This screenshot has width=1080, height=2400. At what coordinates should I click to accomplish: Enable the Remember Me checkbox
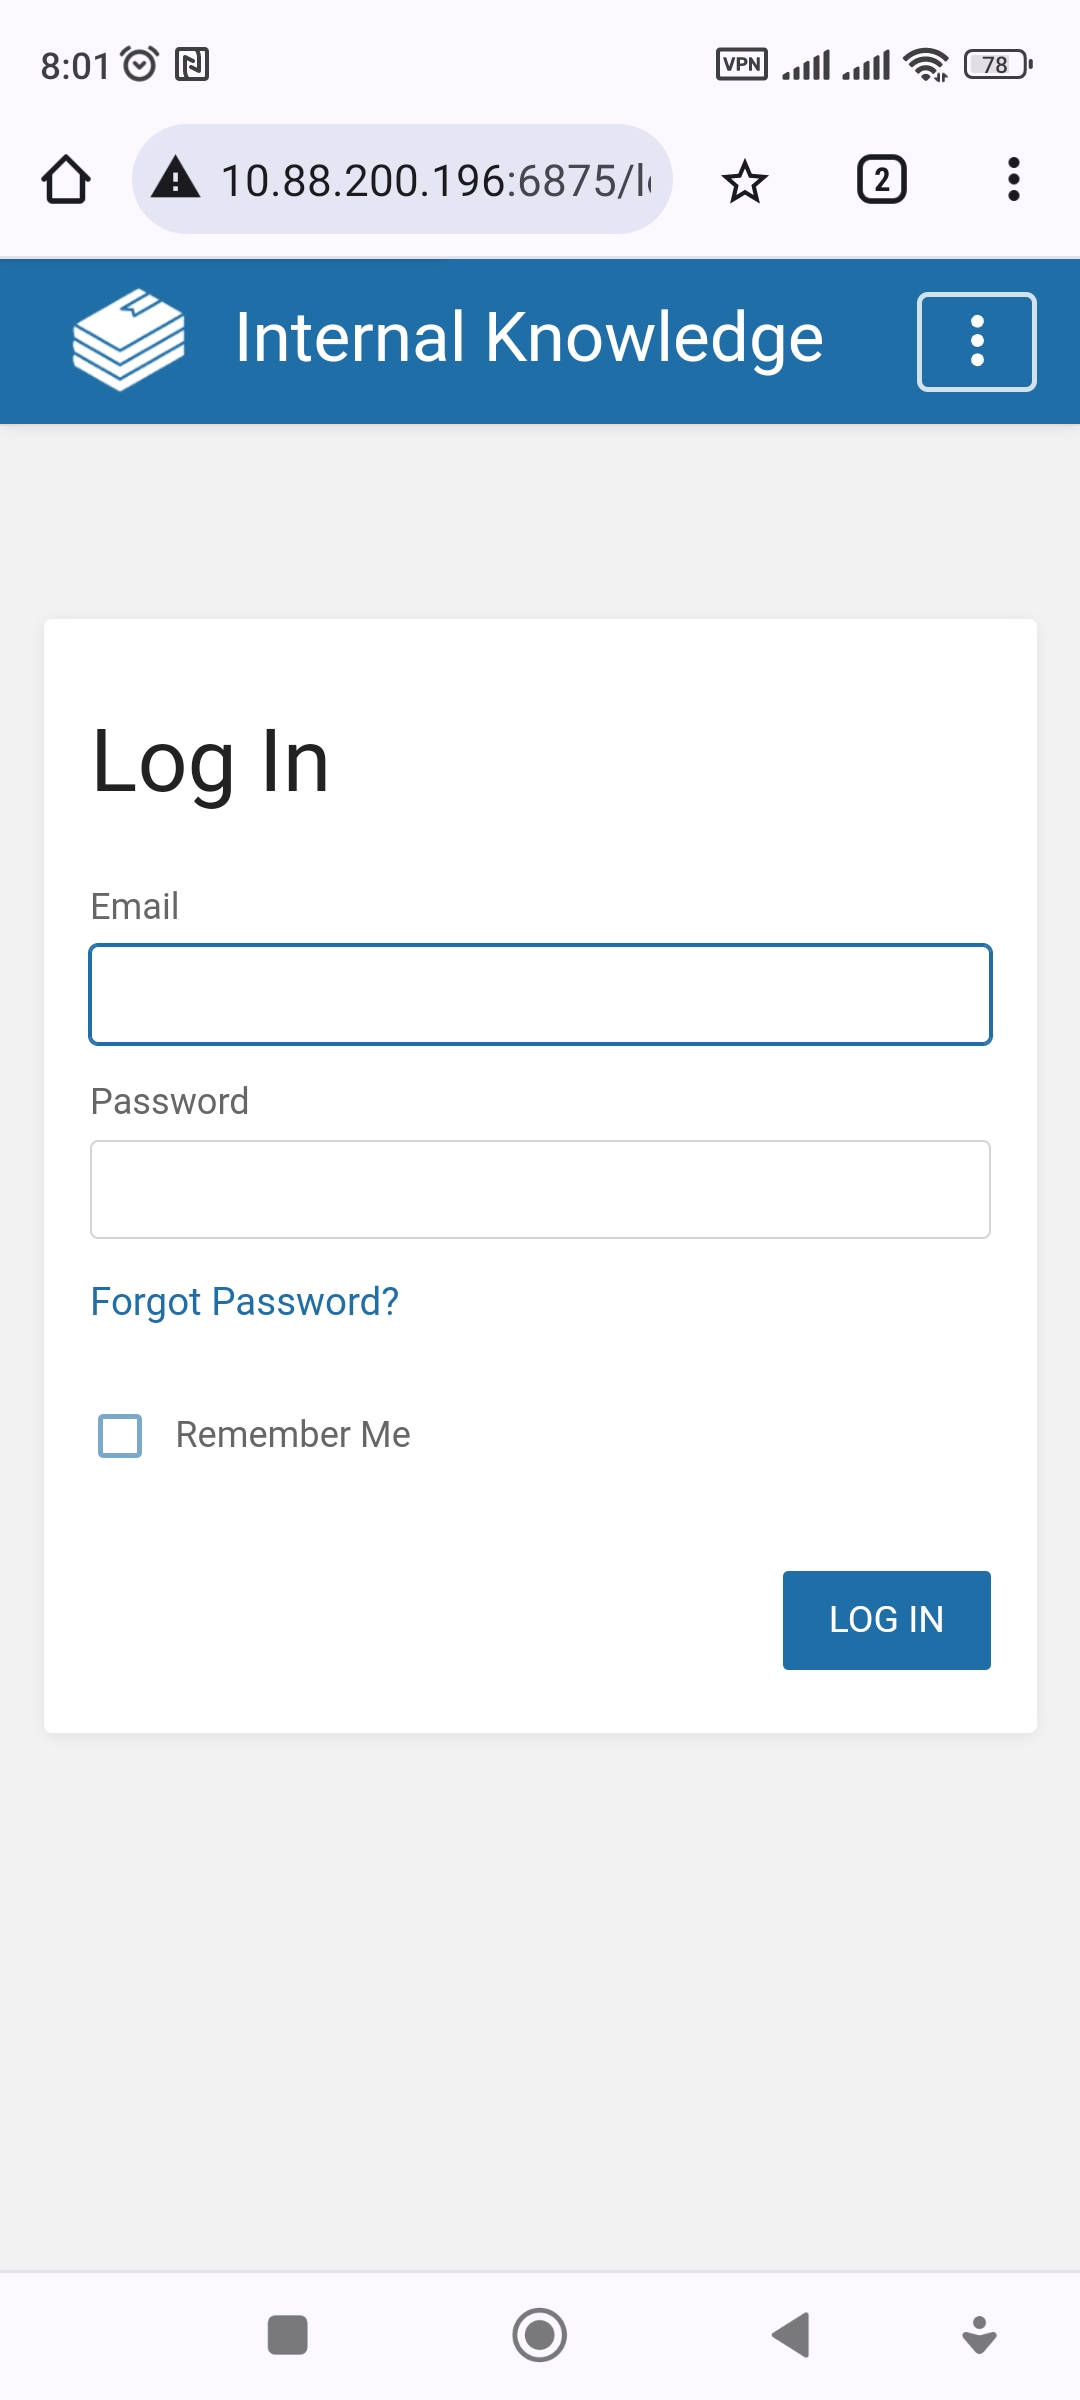pos(120,1435)
